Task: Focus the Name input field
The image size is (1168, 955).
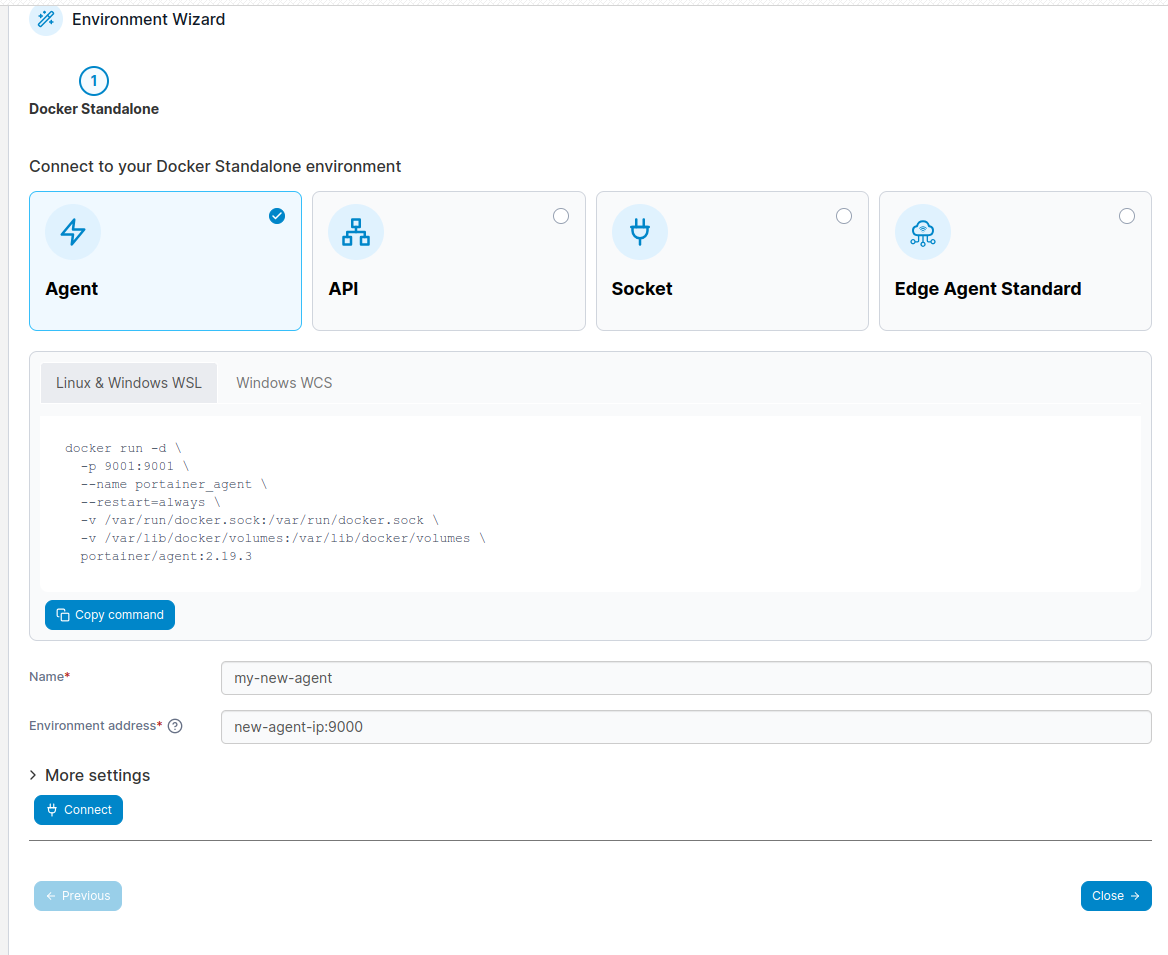Action: point(685,678)
